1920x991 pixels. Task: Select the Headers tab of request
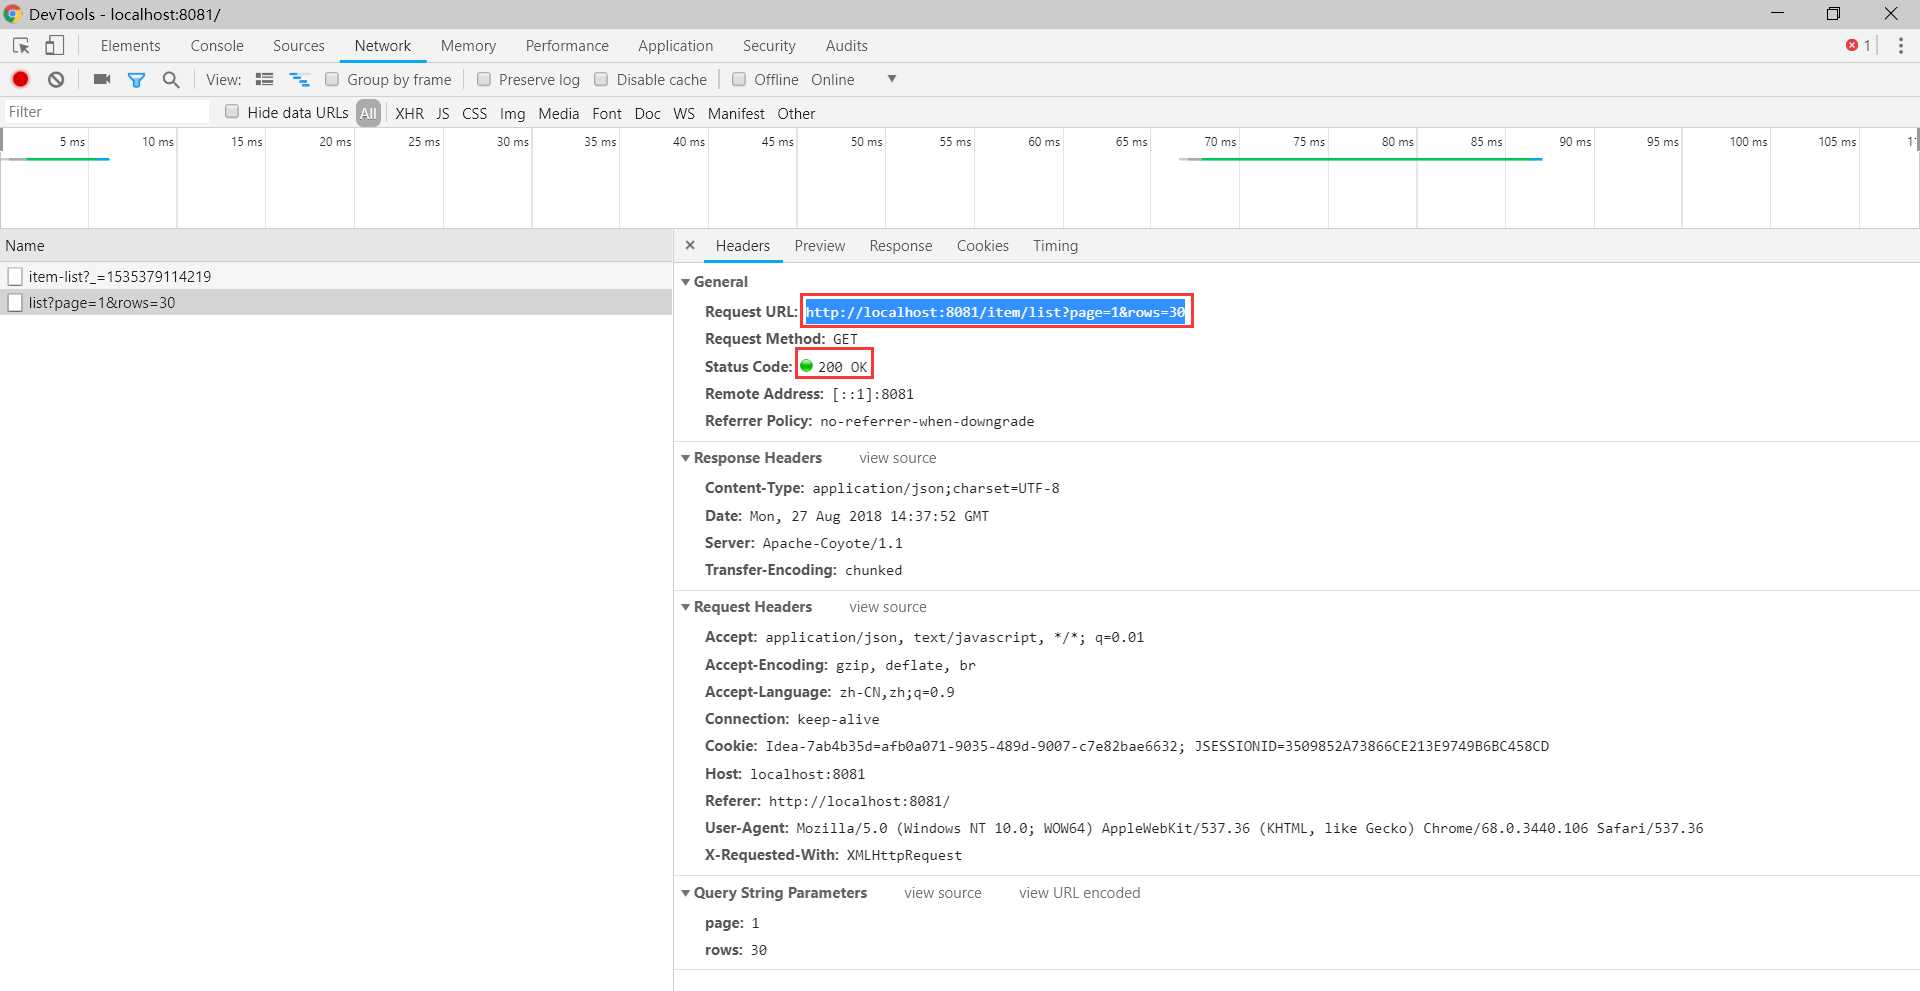tap(743, 246)
